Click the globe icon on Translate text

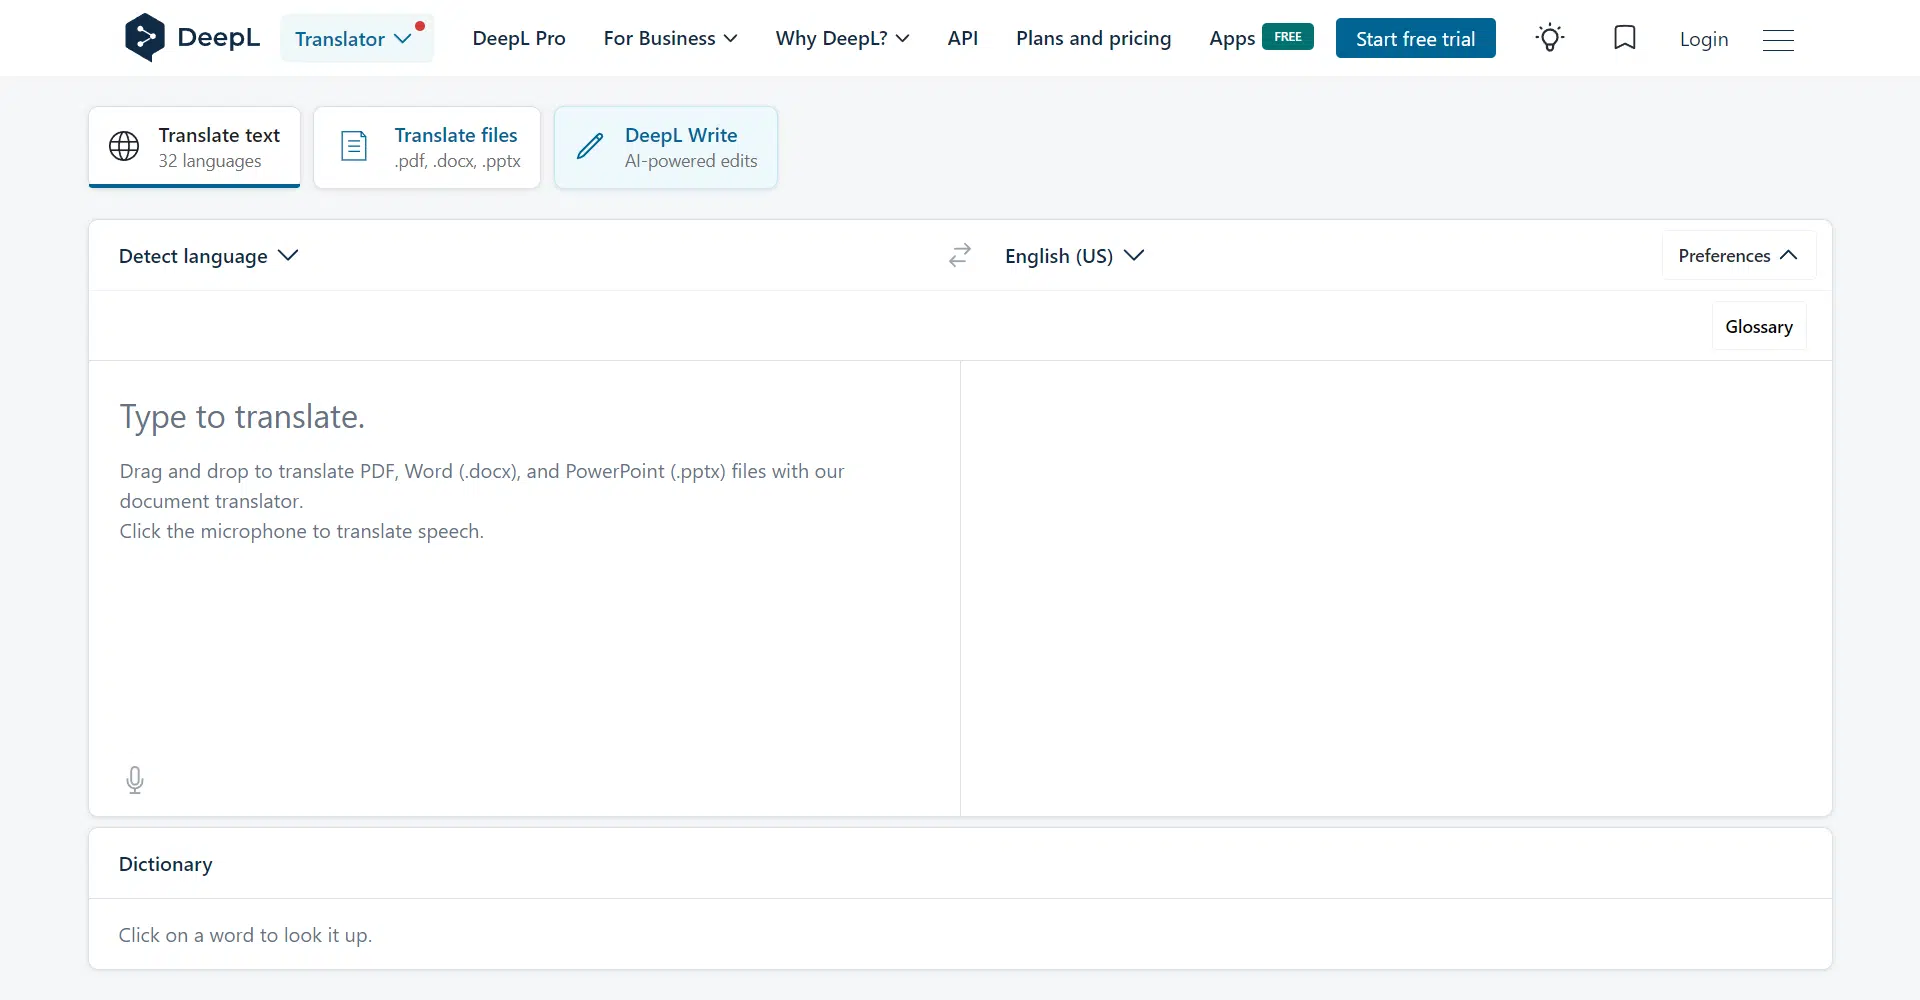coord(124,146)
